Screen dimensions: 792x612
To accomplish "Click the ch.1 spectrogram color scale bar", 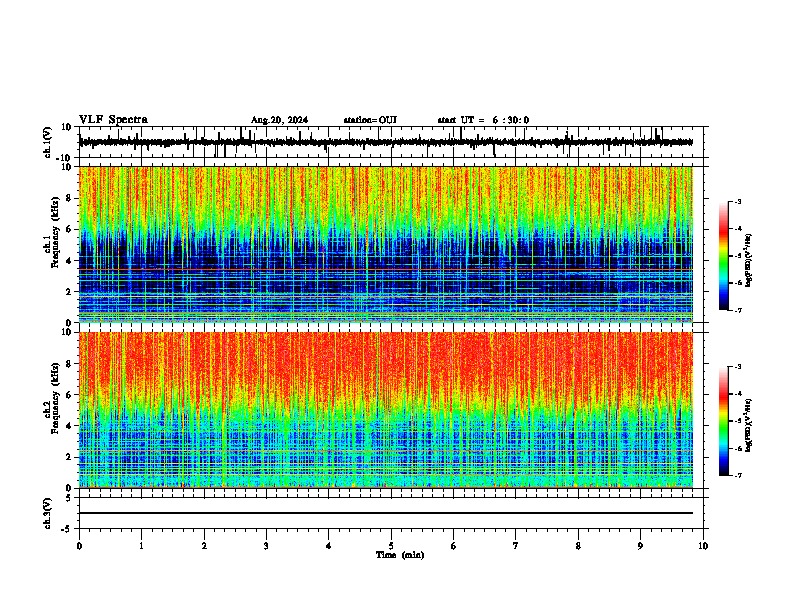I will coord(724,256).
